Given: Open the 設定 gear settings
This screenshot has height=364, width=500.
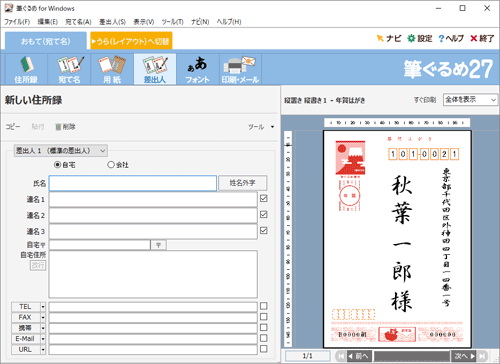Looking at the screenshot, I should point(420,39).
